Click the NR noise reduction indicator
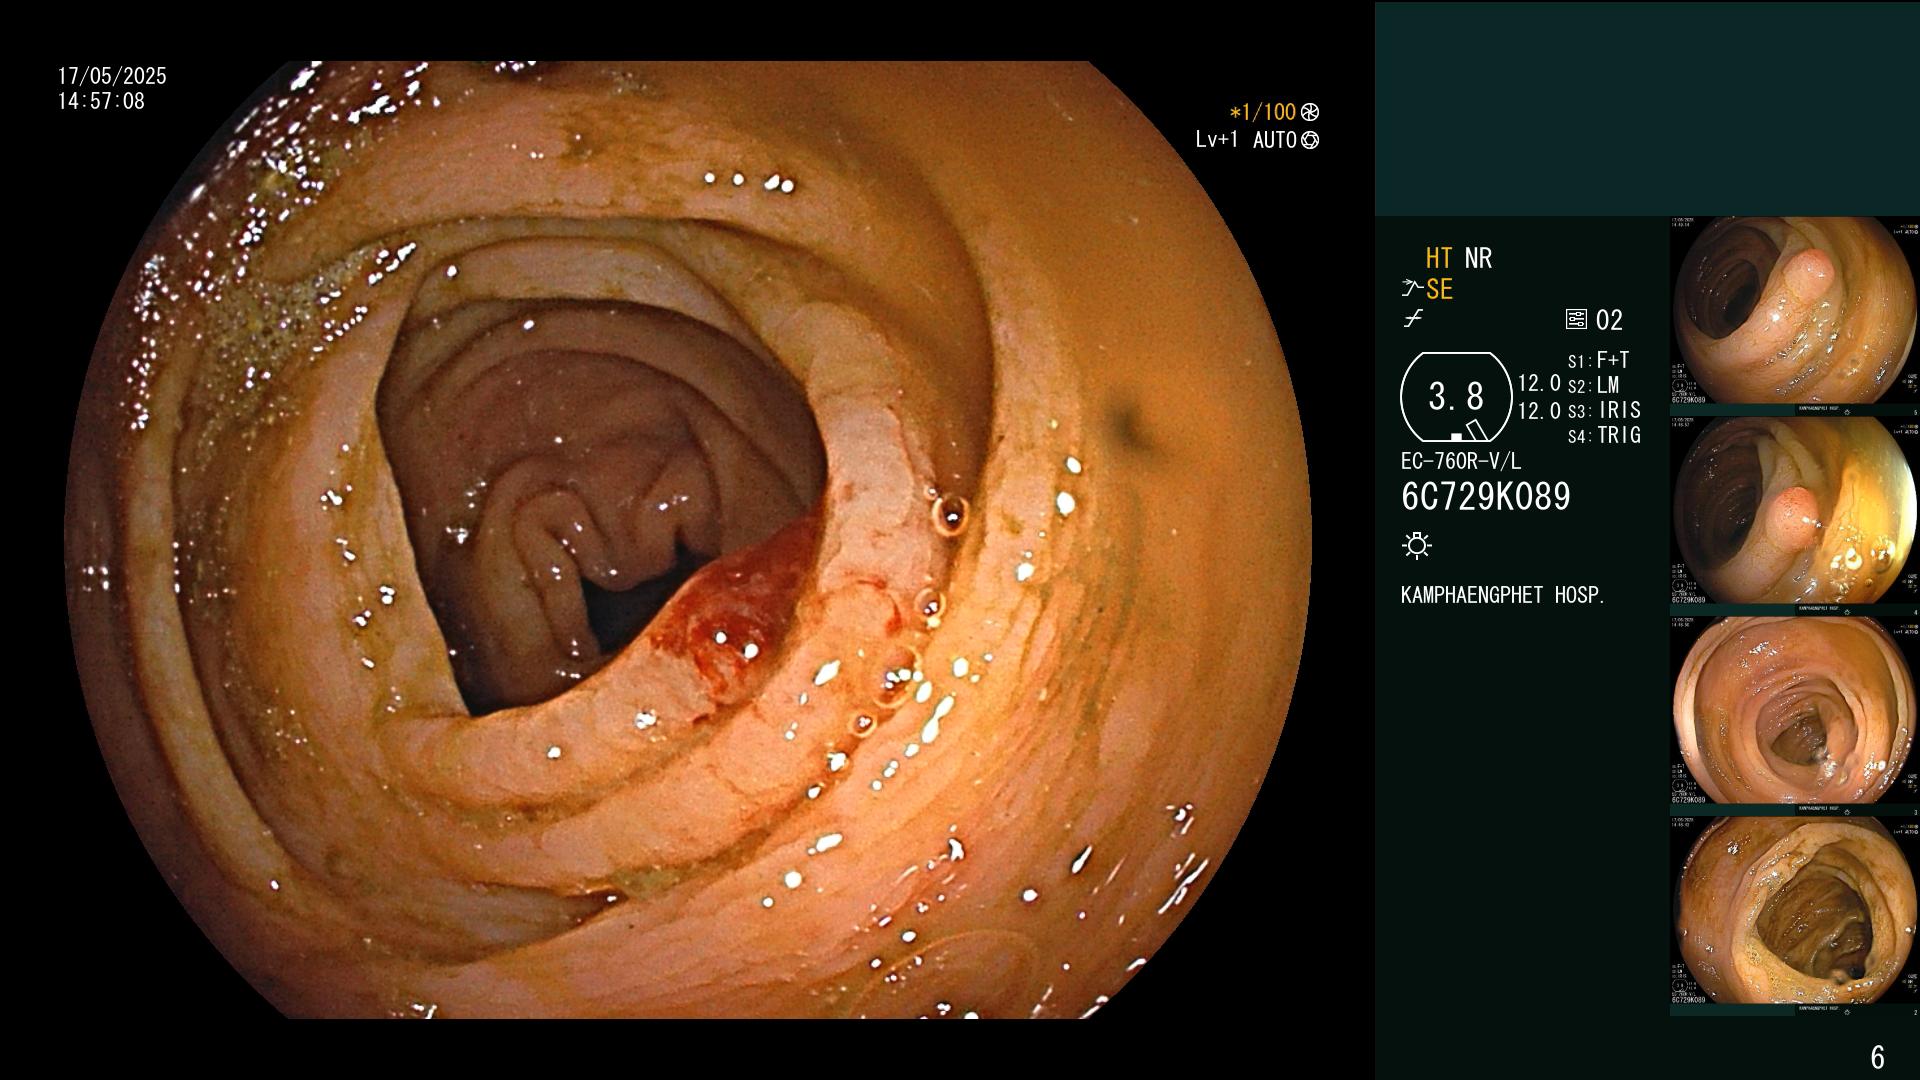This screenshot has height=1080, width=1920. [1478, 258]
